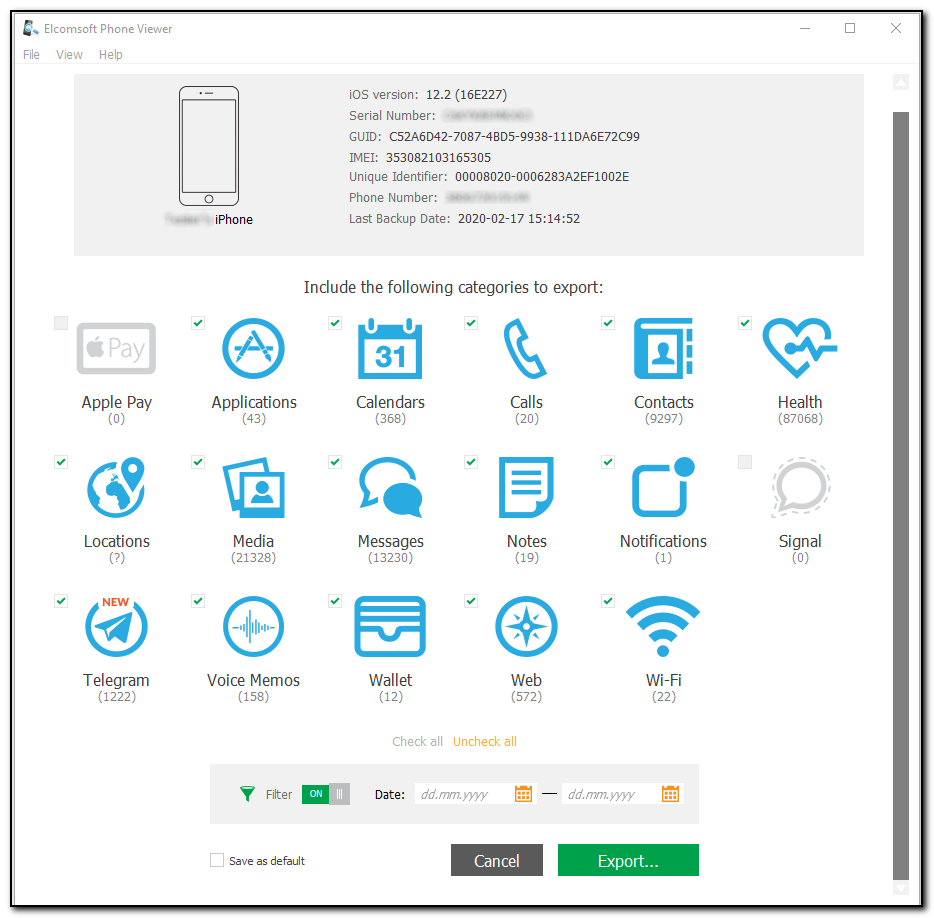Screen dimensions: 934x918
Task: Click the Health category icon
Action: pyautogui.click(x=800, y=349)
